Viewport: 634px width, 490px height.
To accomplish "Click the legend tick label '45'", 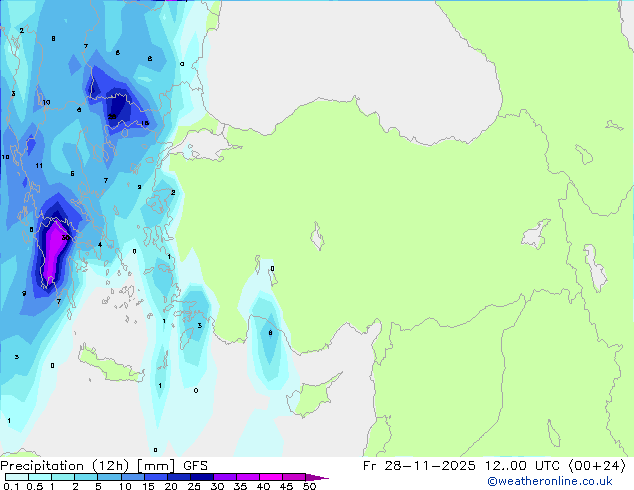I will click(x=286, y=486).
